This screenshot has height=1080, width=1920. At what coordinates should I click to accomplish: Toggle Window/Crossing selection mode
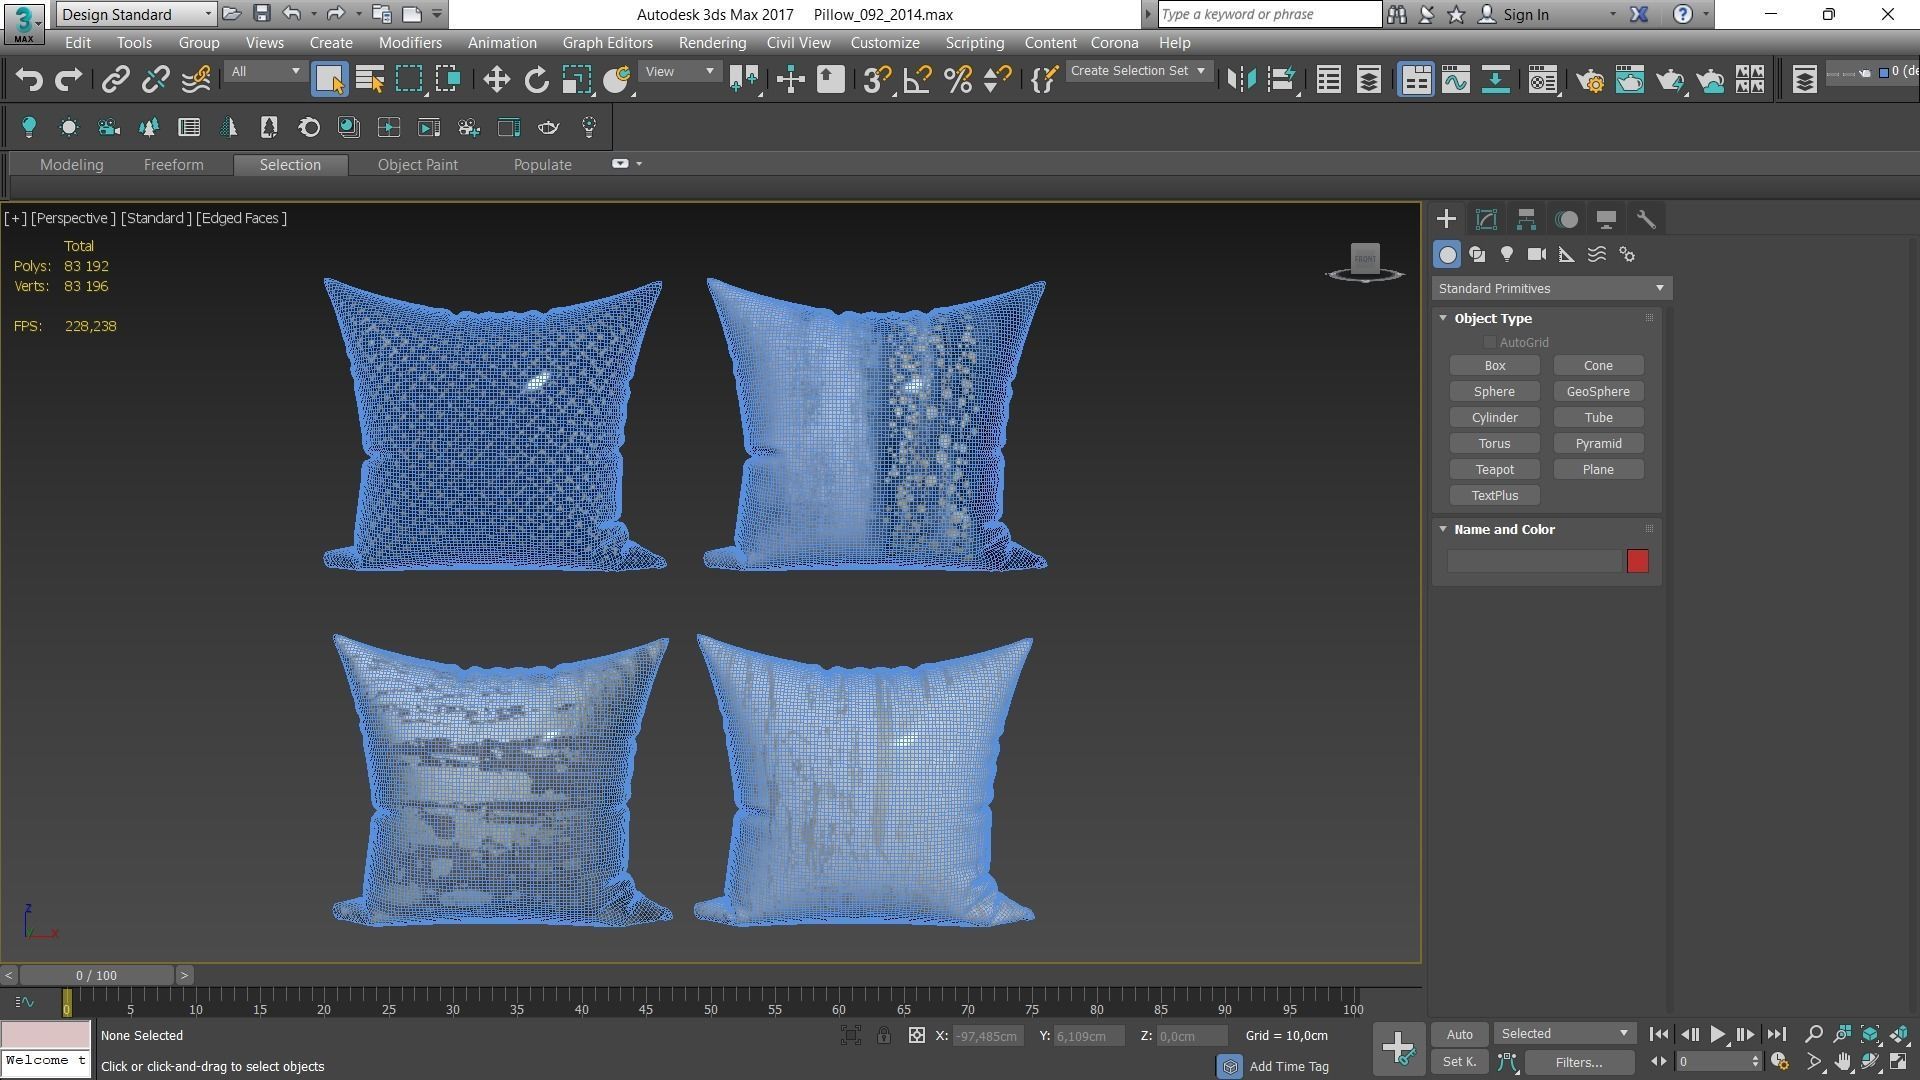pos(448,80)
